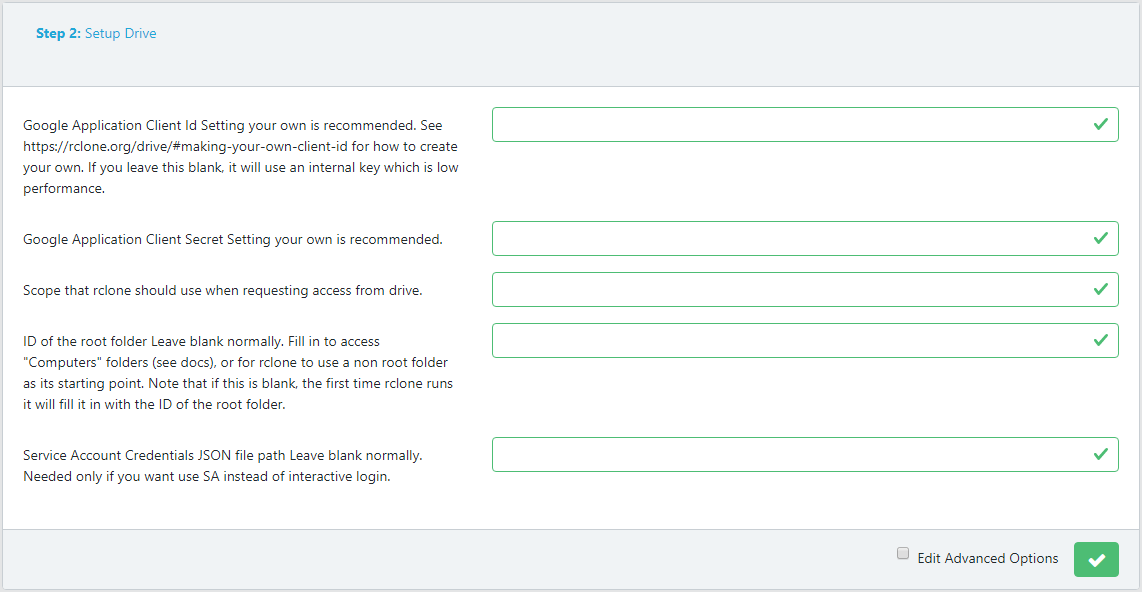The height and width of the screenshot is (592, 1142).
Task: Select the ID of the root folder input
Action: pyautogui.click(x=805, y=340)
